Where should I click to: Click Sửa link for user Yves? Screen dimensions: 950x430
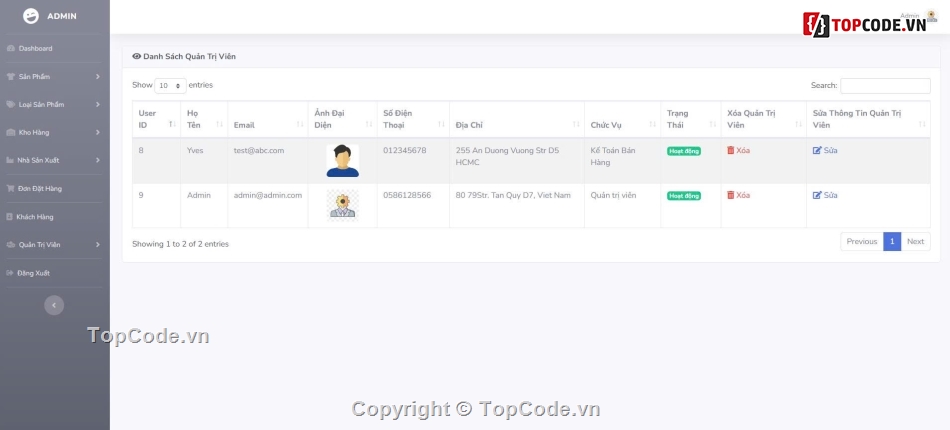click(x=825, y=150)
